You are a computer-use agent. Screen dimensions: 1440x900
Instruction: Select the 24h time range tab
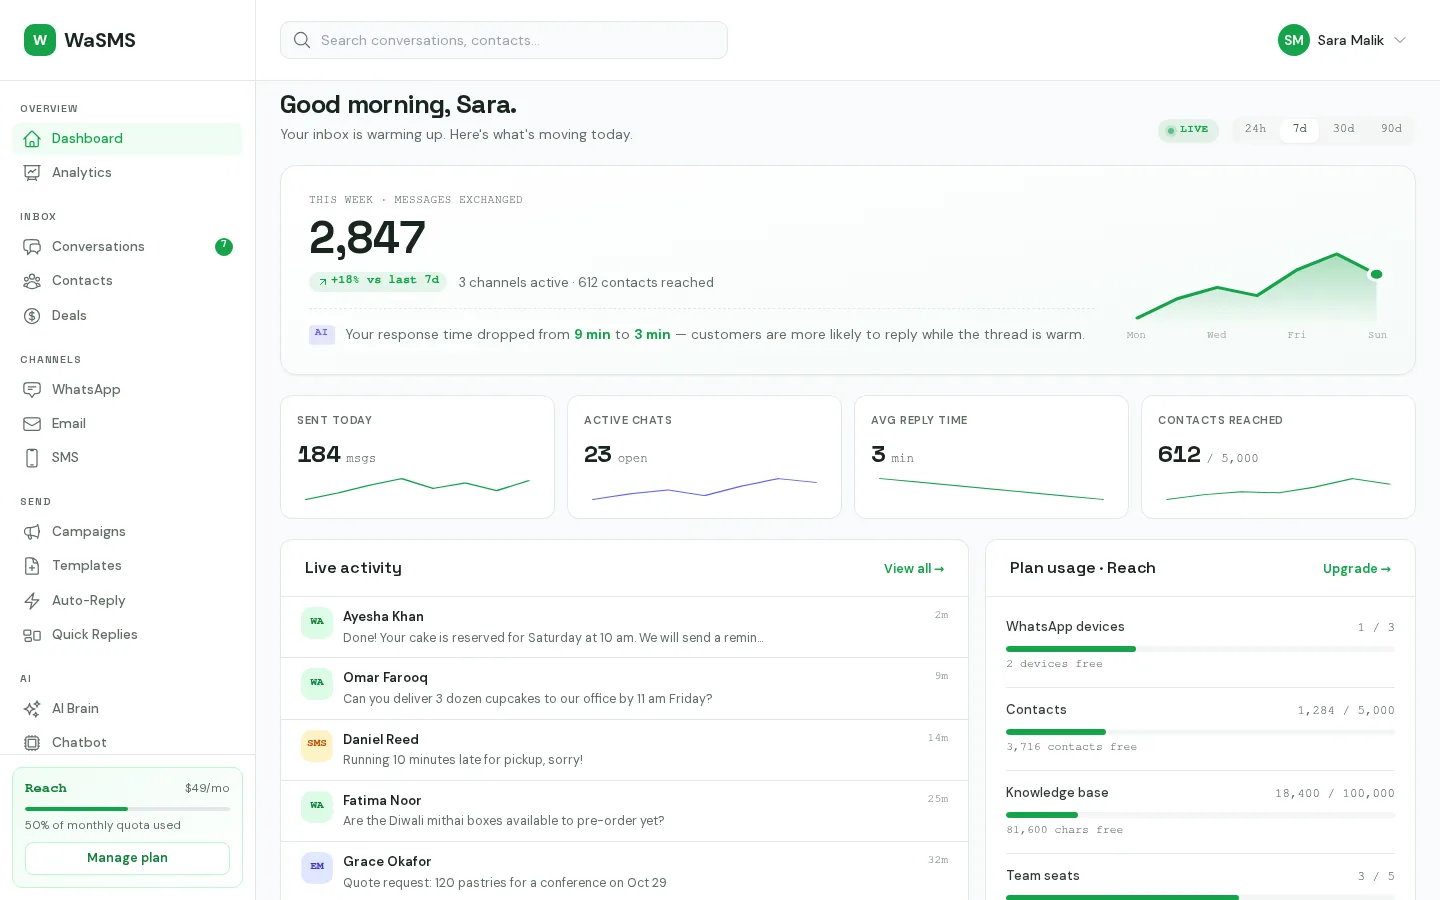[x=1255, y=129]
